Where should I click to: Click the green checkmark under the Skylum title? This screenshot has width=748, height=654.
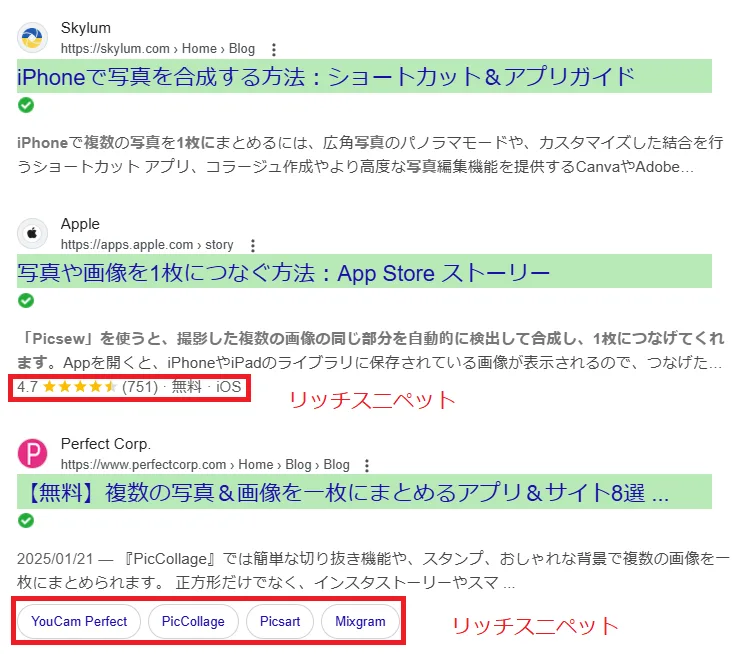26,105
